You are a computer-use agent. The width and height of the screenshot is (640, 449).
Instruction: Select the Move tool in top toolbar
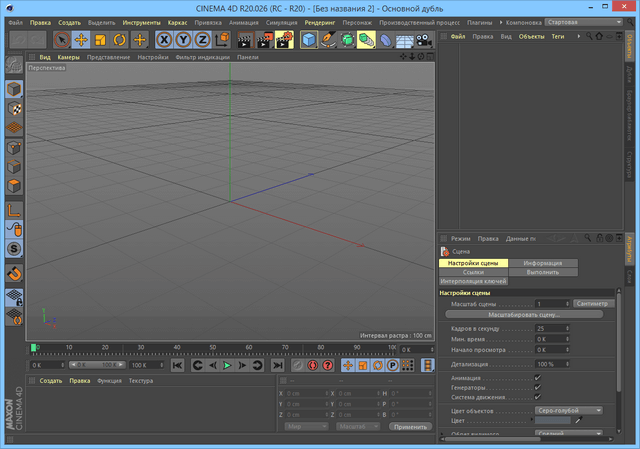click(81, 40)
